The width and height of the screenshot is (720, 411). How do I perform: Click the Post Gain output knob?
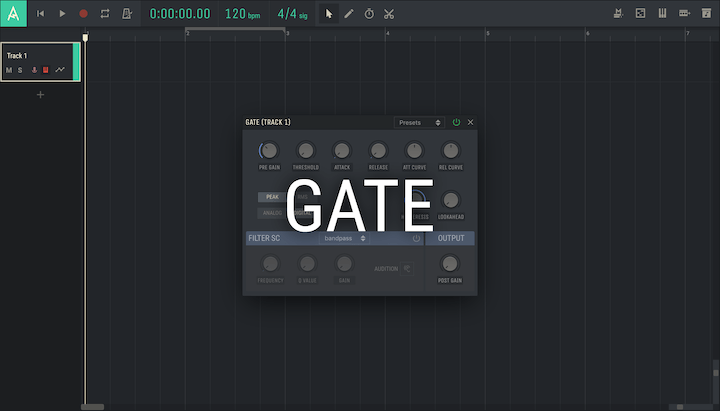click(x=450, y=264)
